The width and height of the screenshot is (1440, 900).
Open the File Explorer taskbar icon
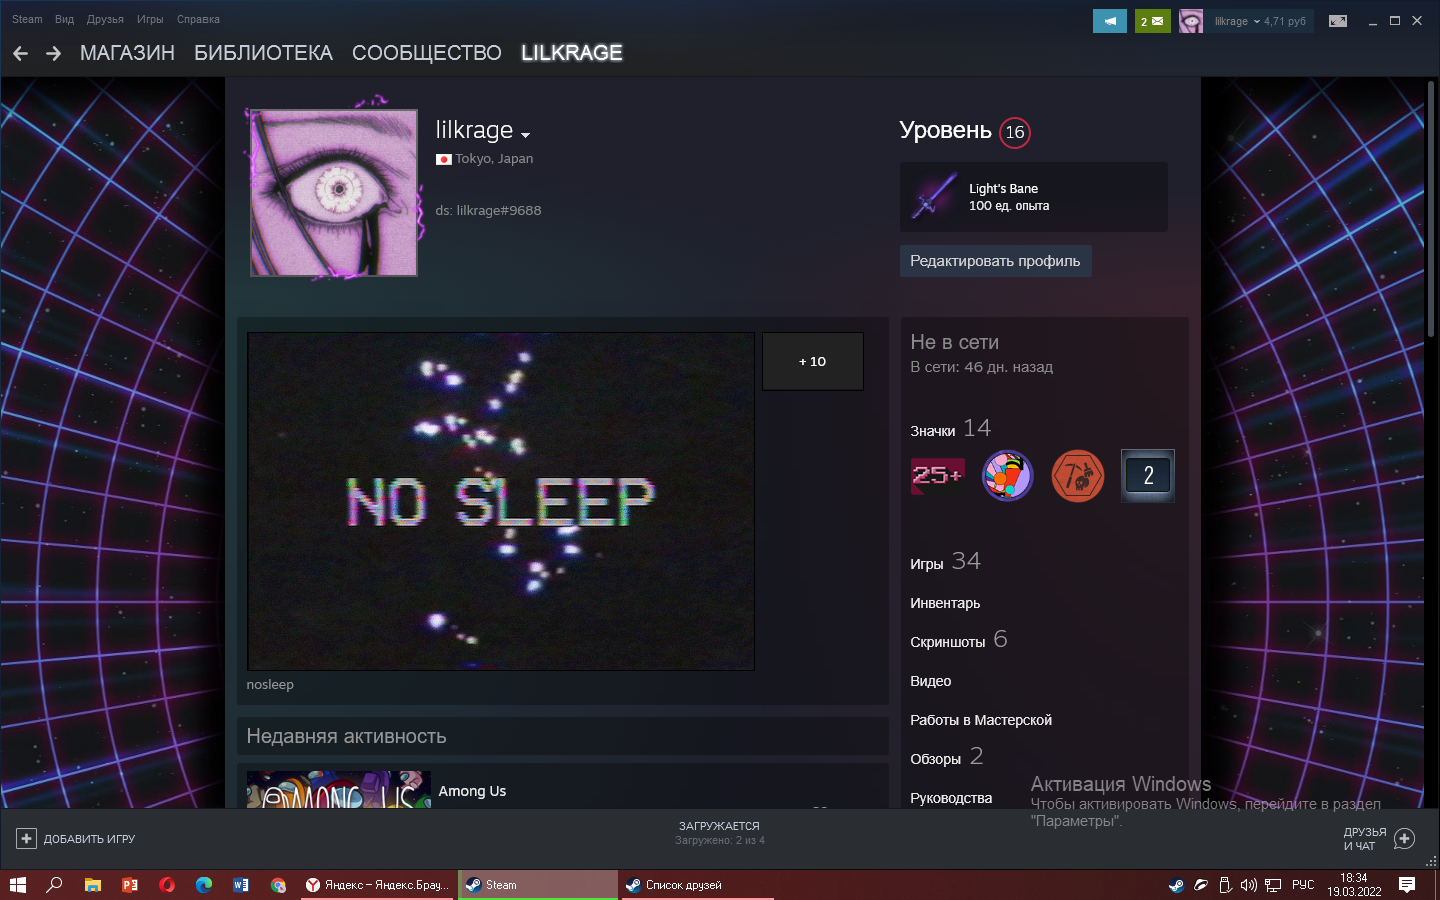click(x=92, y=885)
